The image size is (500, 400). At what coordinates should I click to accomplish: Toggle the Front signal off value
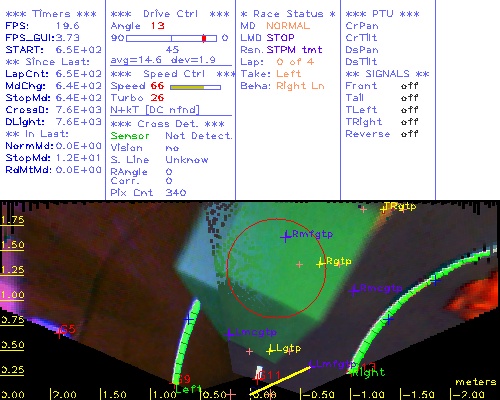[x=409, y=86]
